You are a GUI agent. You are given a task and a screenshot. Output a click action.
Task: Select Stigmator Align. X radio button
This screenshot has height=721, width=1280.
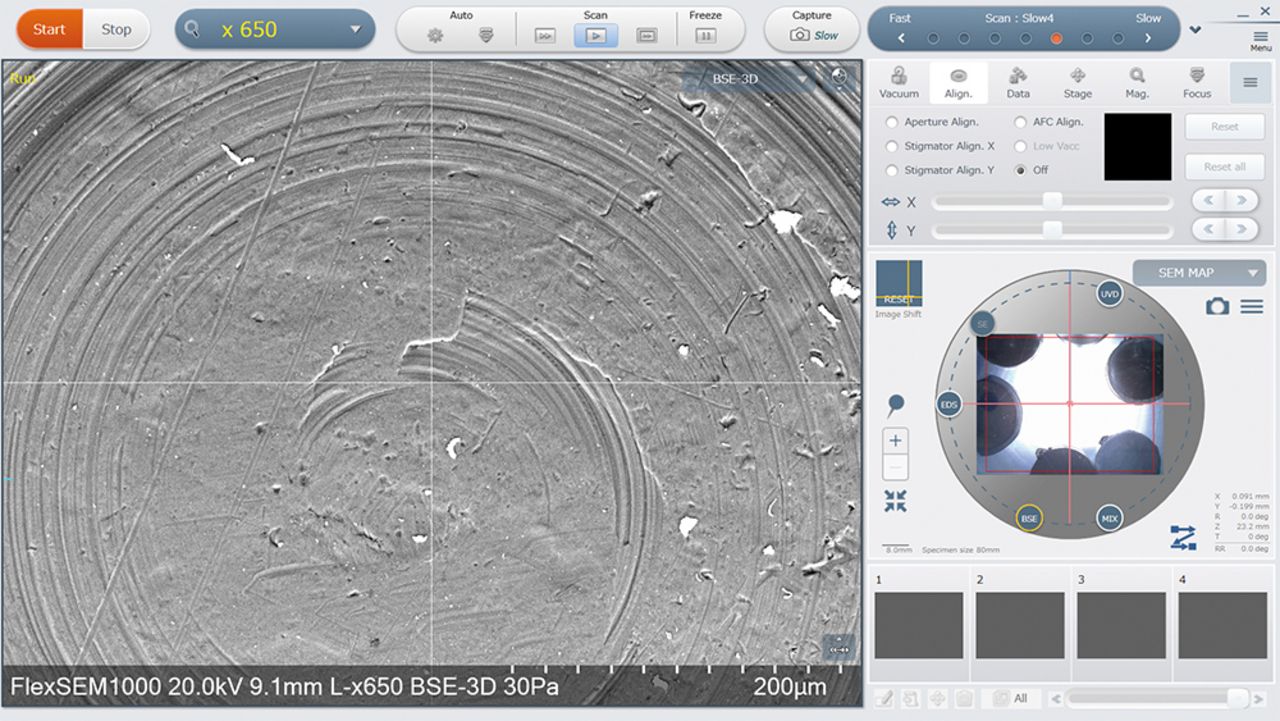[892, 146]
